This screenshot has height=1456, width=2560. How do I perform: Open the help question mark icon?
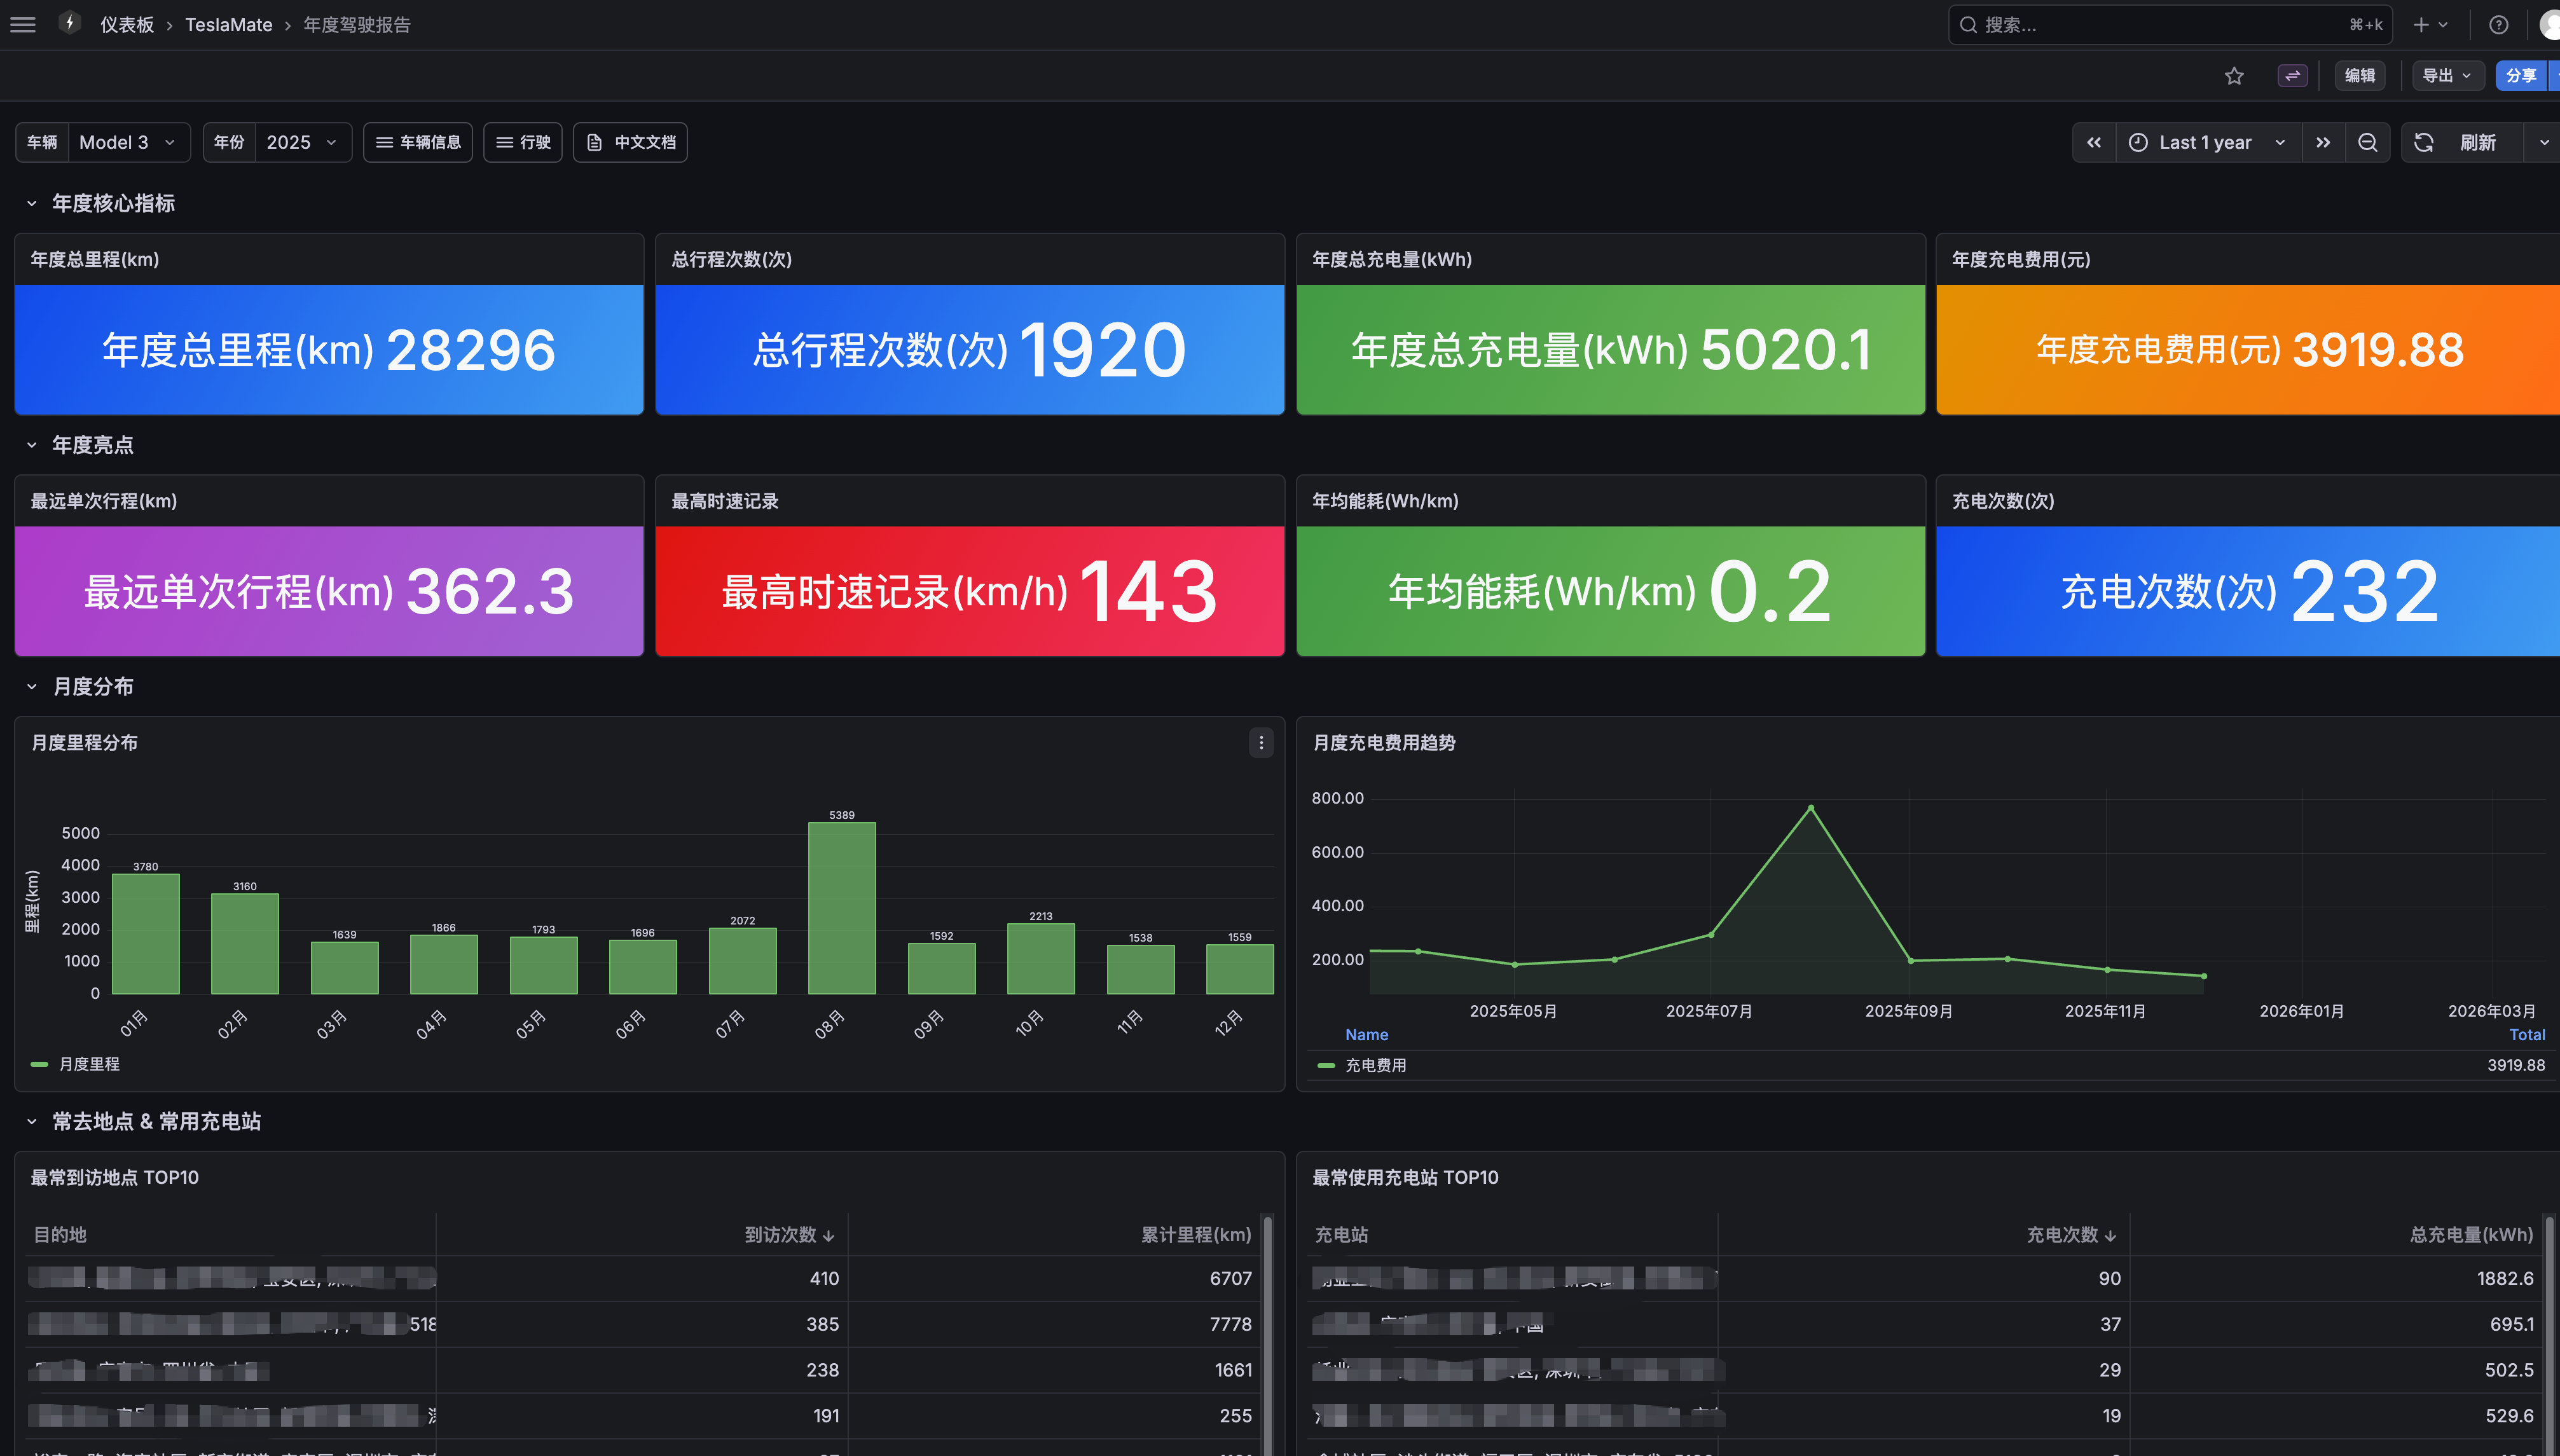coord(2498,25)
